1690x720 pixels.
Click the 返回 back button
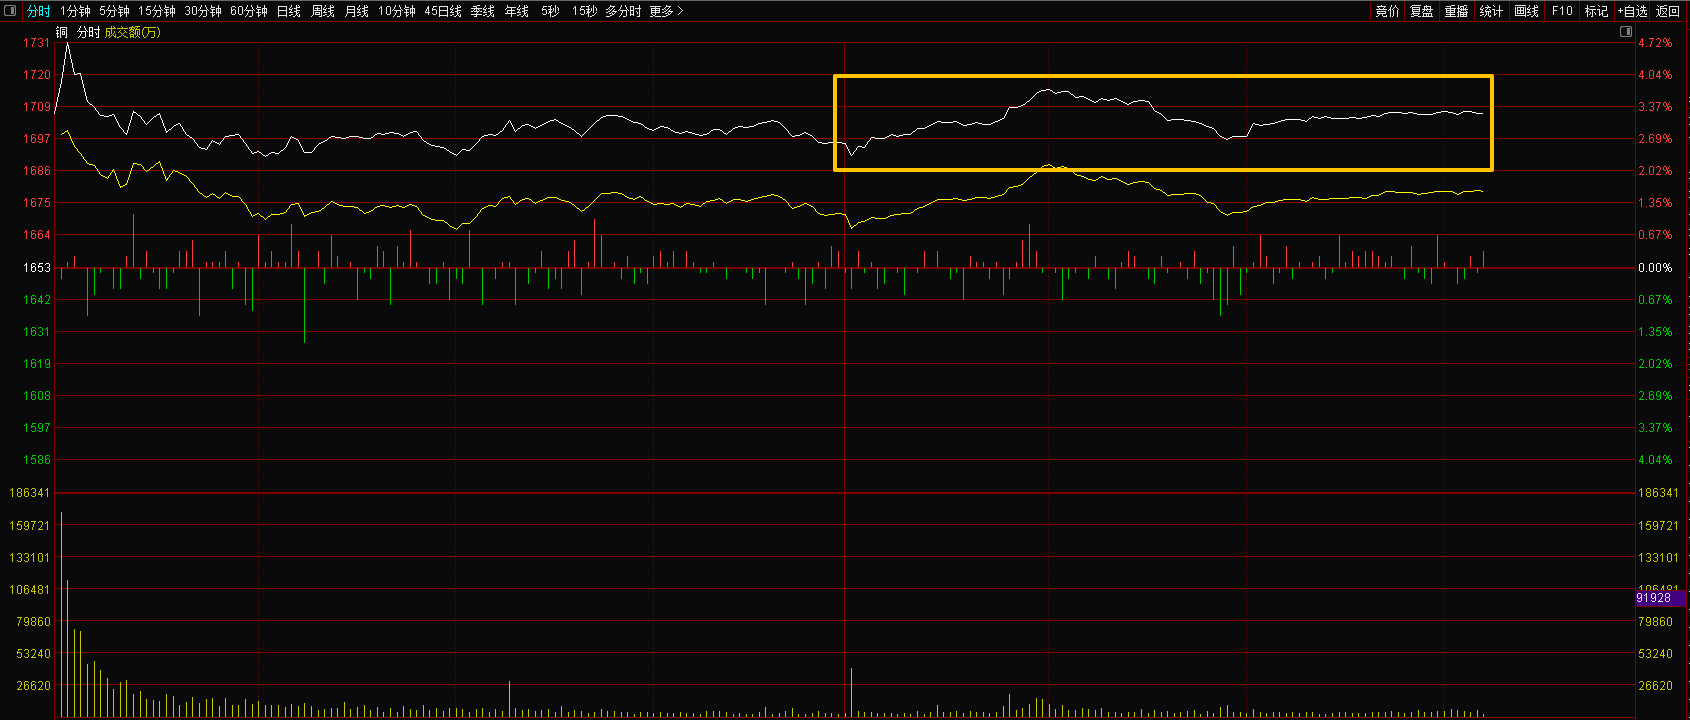point(1668,11)
